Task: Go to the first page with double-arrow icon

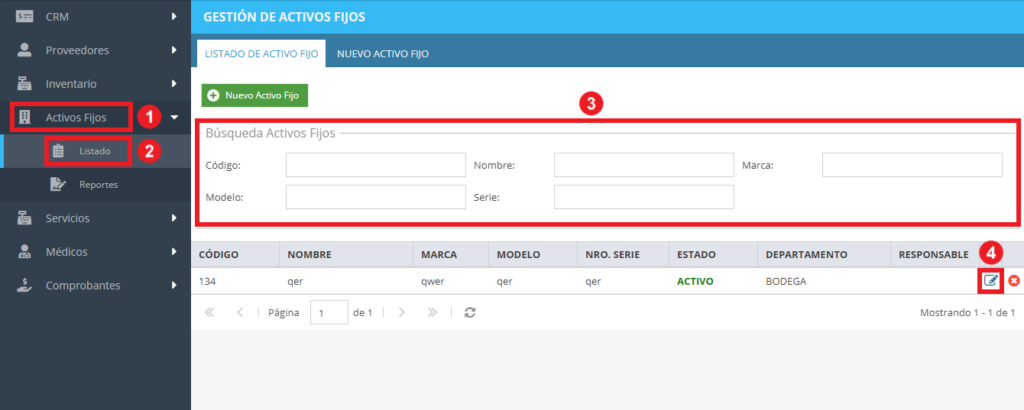Action: (x=210, y=313)
